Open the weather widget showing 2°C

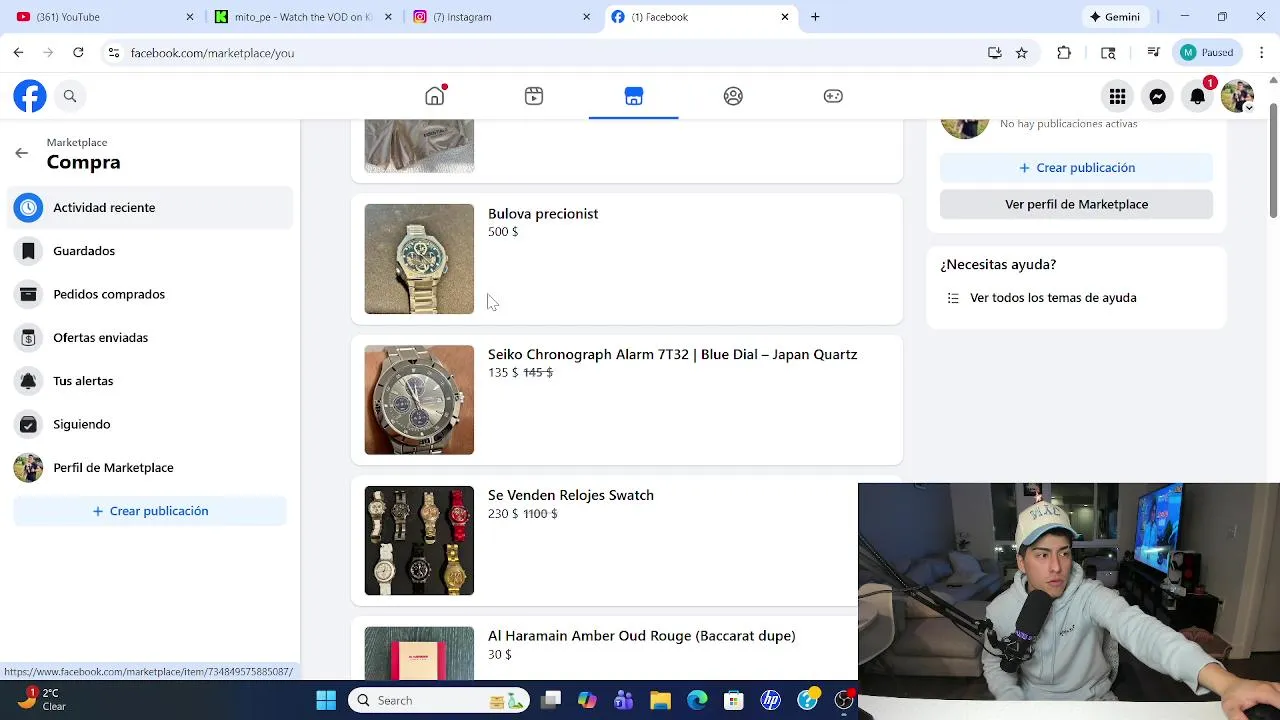pos(42,699)
